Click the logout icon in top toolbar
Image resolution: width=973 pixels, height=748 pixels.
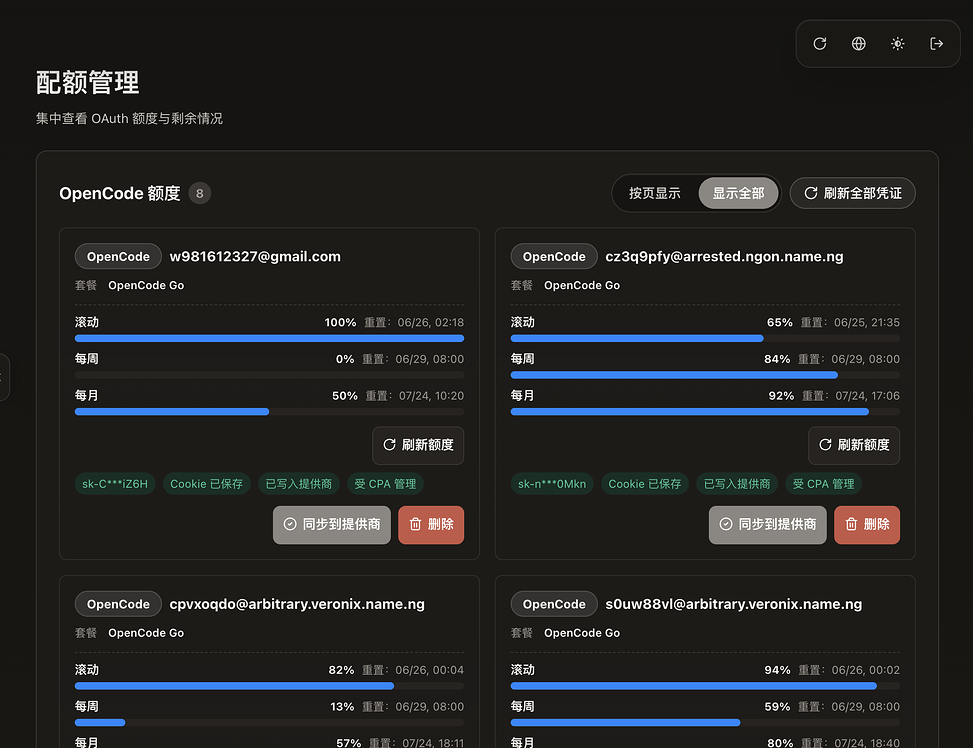(x=936, y=43)
